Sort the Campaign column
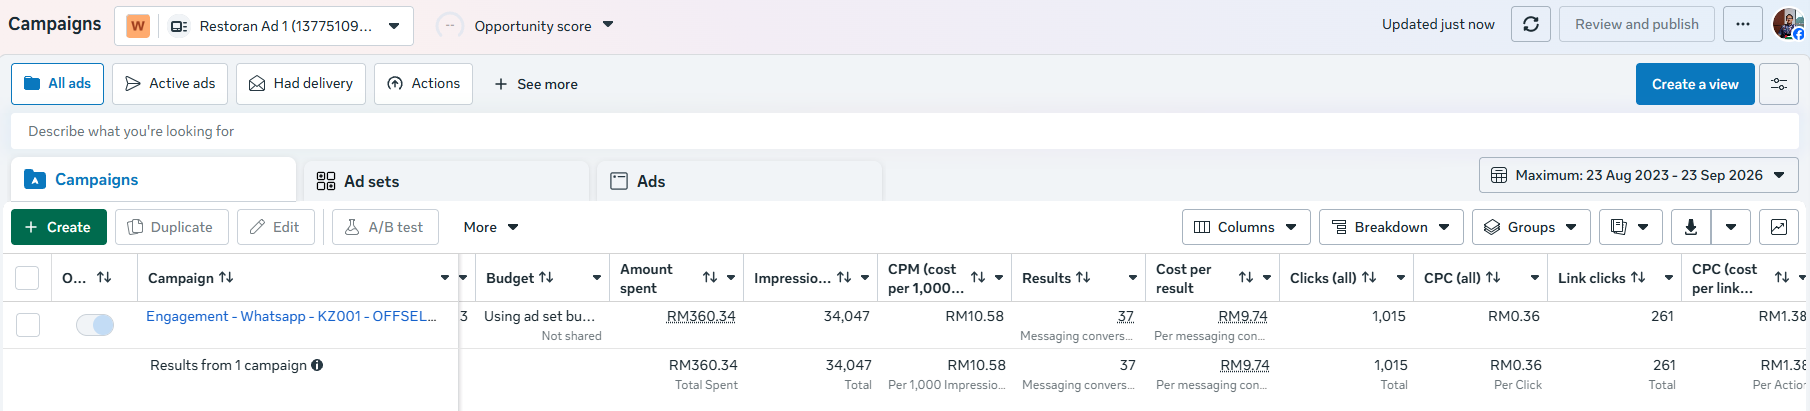Viewport: 1810px width, 411px height. (226, 278)
